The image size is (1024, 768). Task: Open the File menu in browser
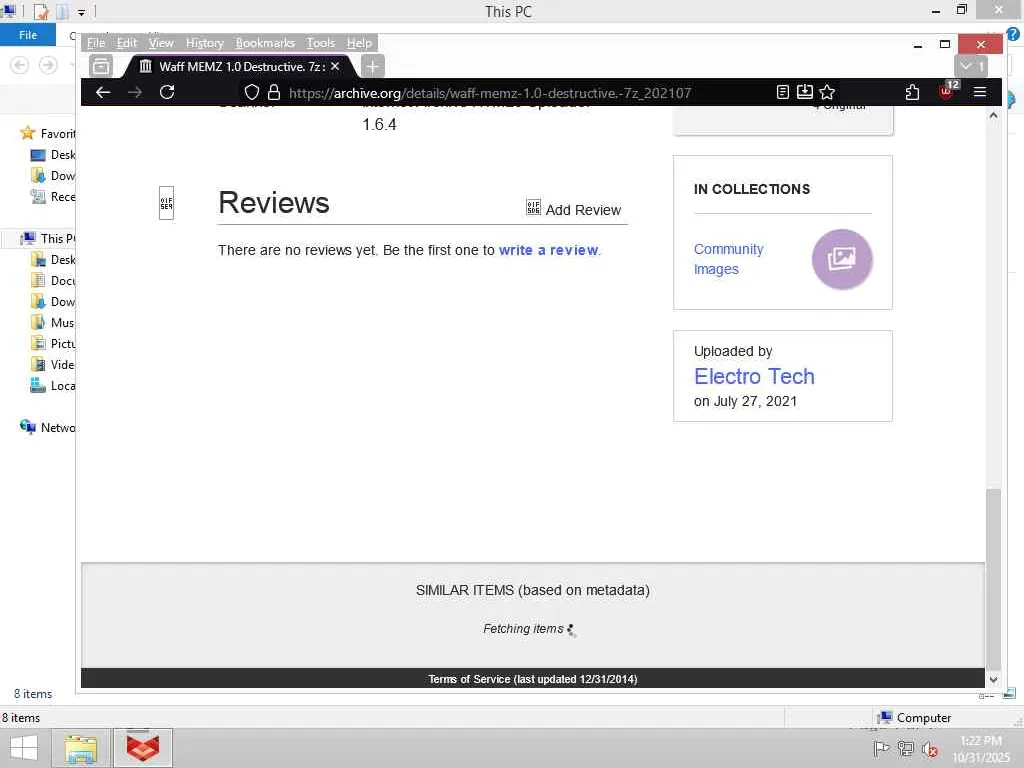tap(96, 43)
